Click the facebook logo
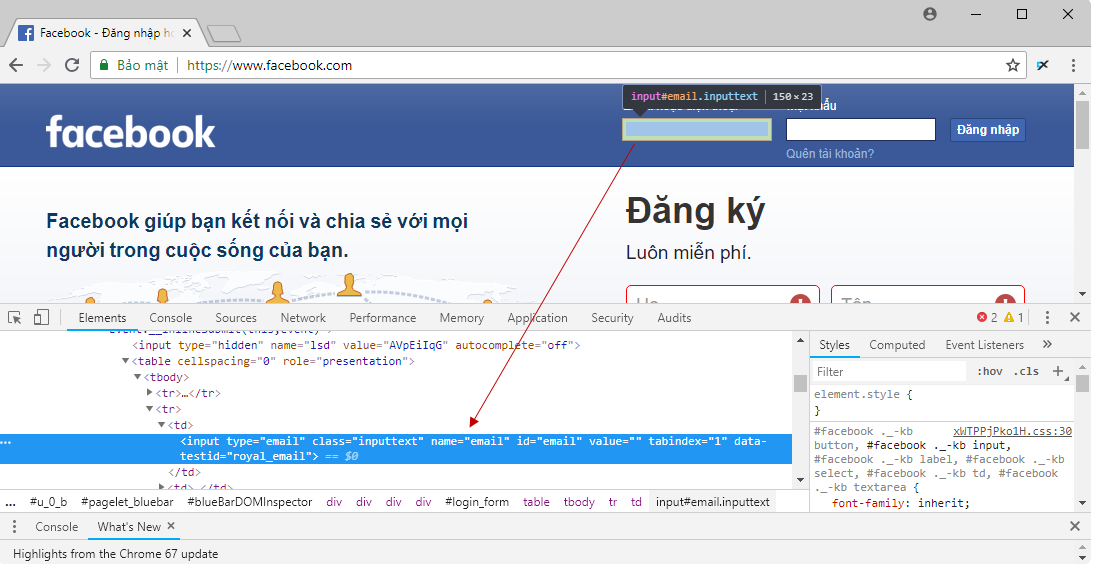 tap(130, 131)
